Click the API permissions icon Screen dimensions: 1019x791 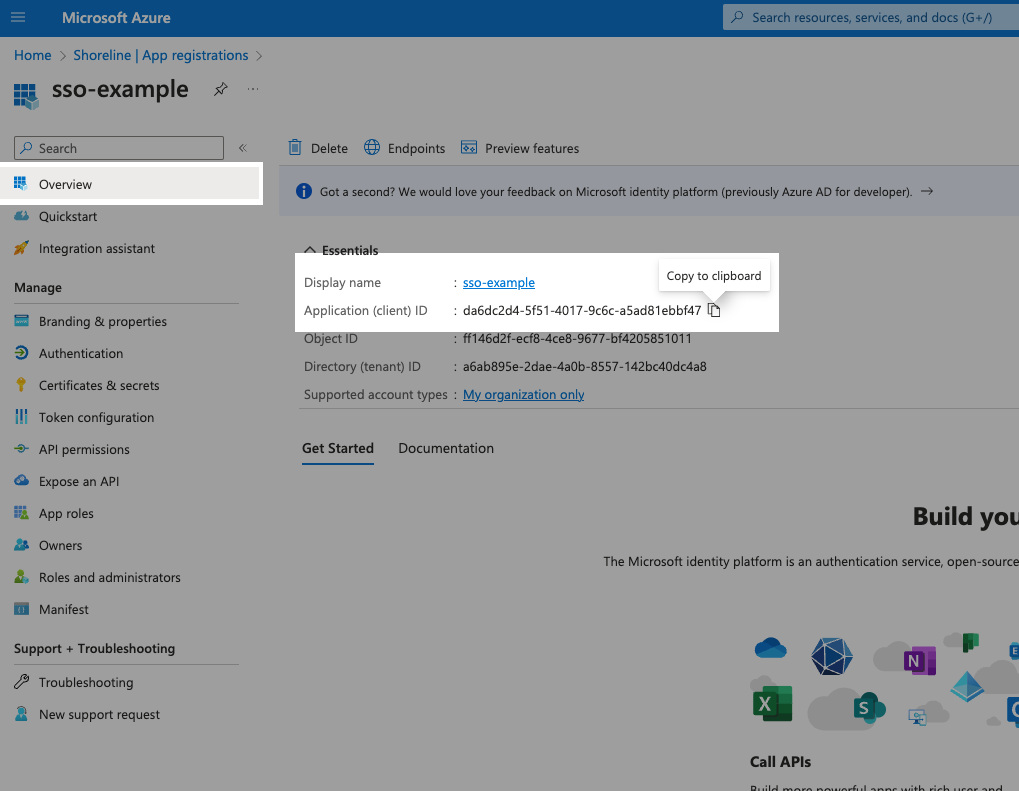click(21, 448)
